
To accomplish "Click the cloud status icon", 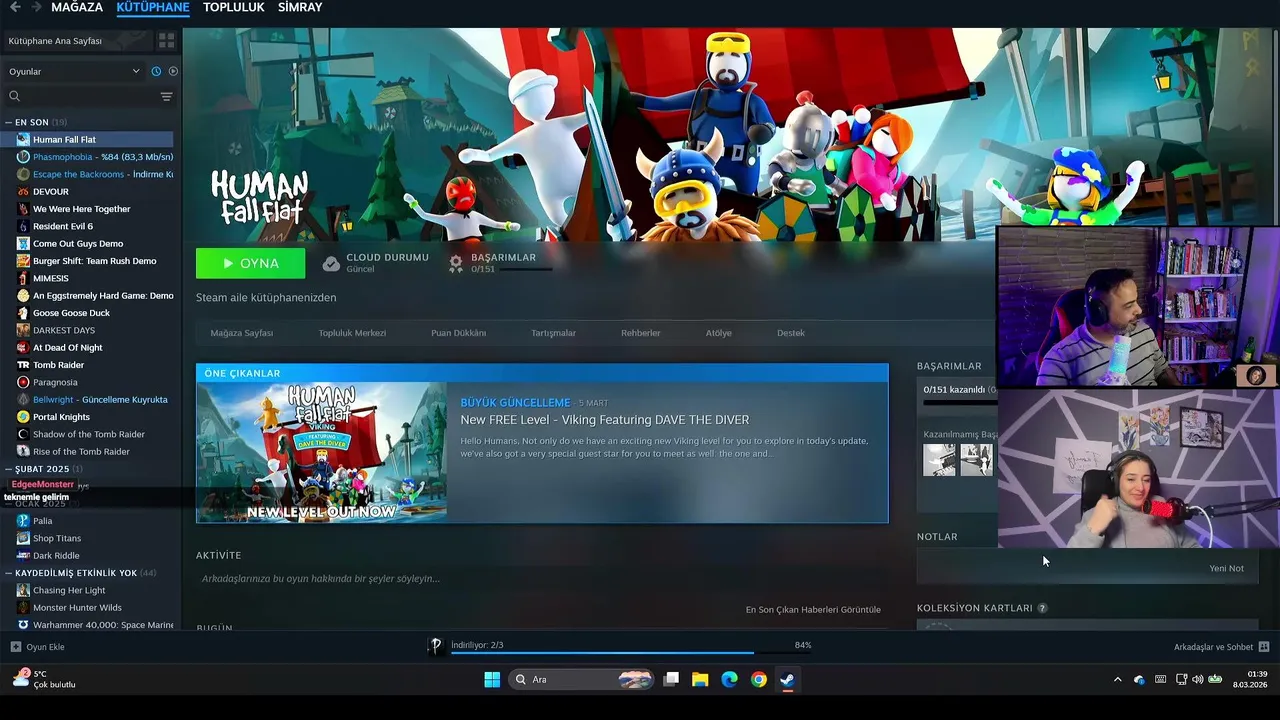I will 331,263.
